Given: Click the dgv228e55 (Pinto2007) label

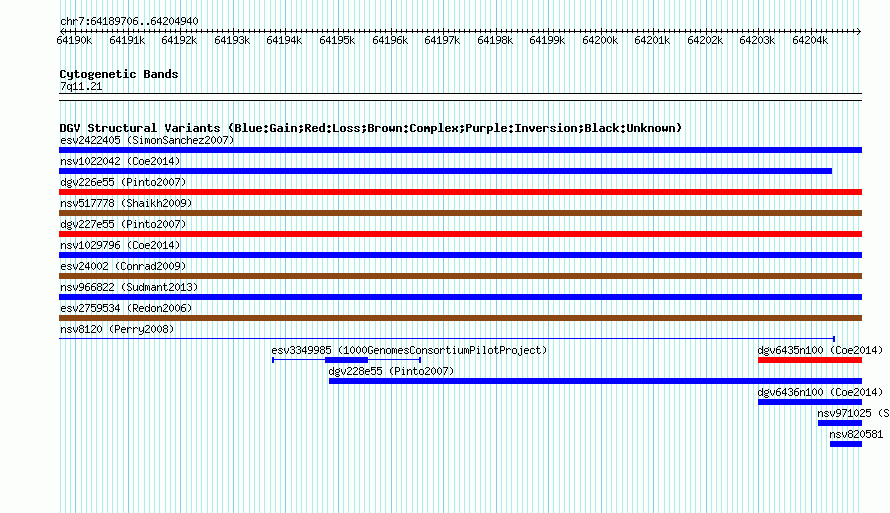Looking at the screenshot, I should tap(391, 371).
